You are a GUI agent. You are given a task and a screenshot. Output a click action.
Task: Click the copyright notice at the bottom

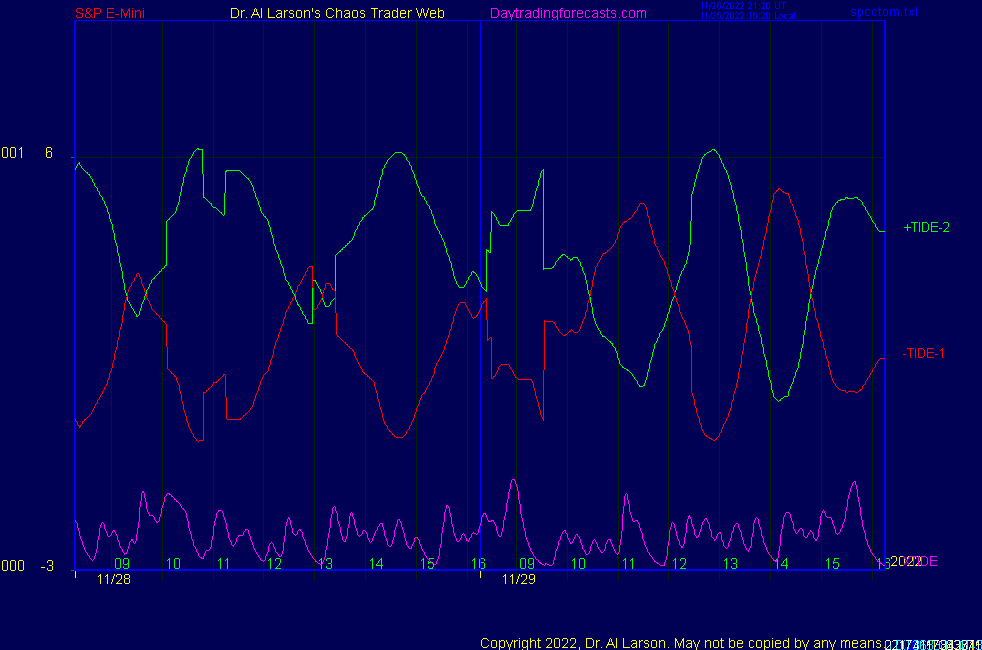[x=680, y=642]
